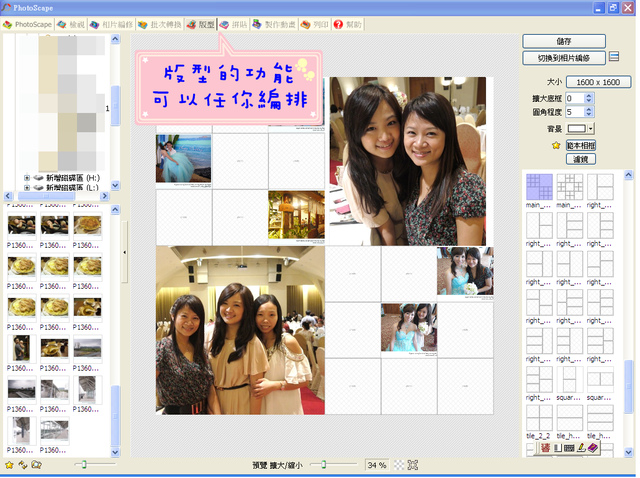The width and height of the screenshot is (640, 478).
Task: Click the yellow star beside 範本相框
Action: coord(556,145)
